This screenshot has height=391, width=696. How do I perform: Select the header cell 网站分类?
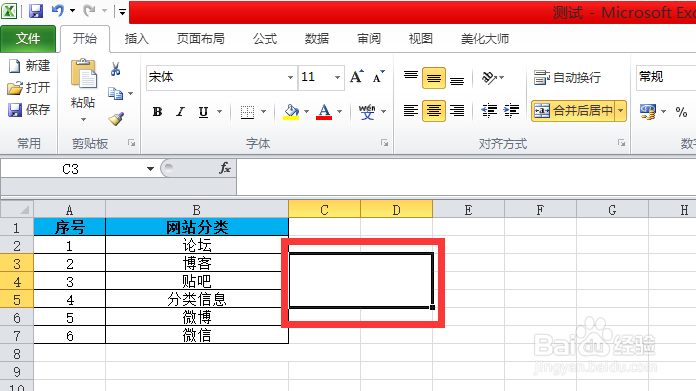[x=197, y=227]
